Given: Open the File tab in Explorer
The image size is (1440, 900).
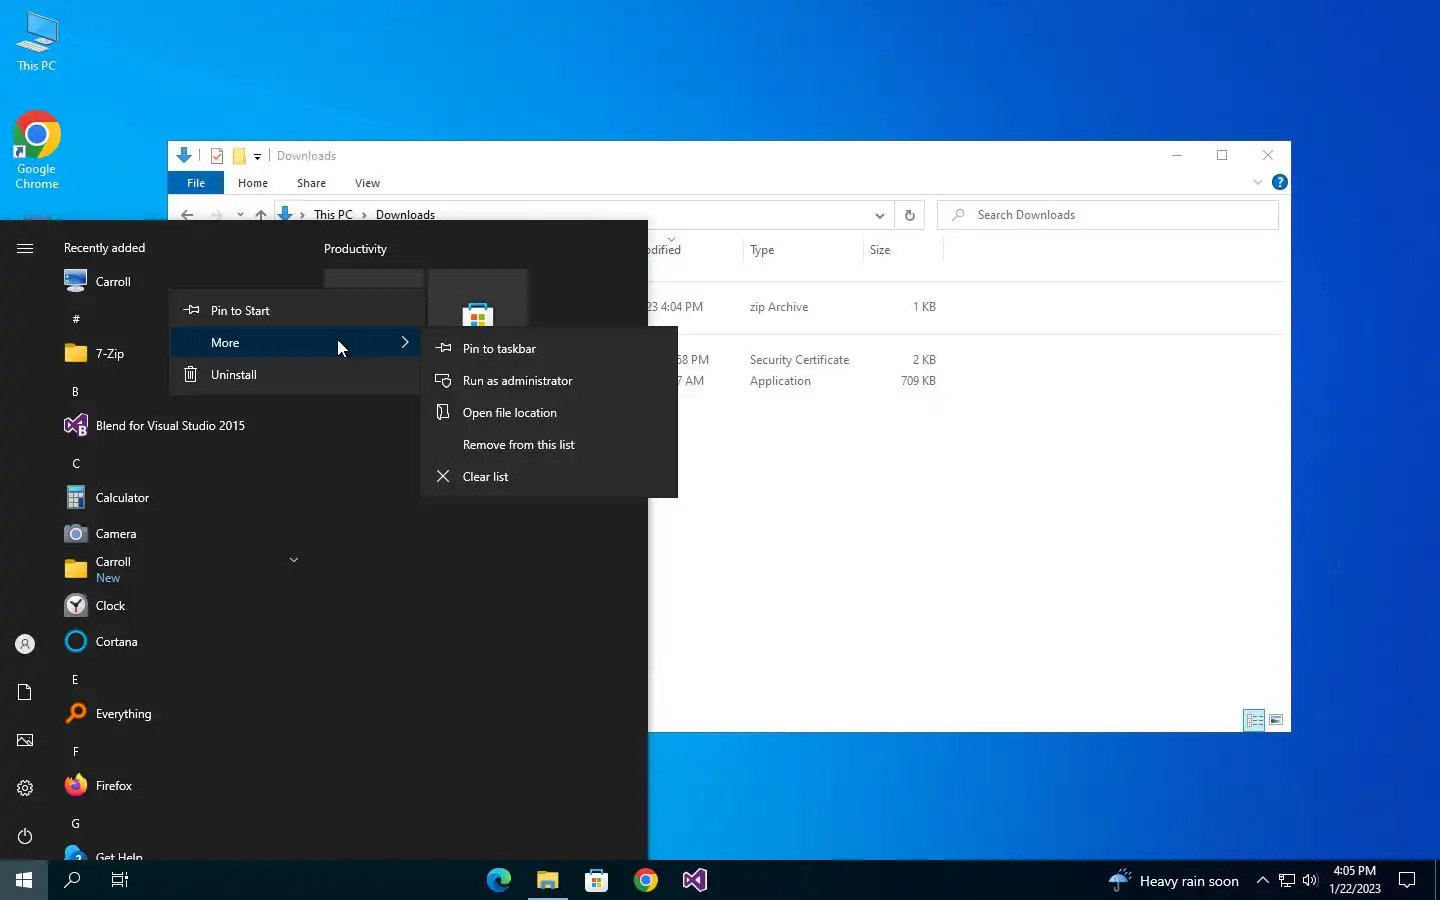Looking at the screenshot, I should 196,183.
